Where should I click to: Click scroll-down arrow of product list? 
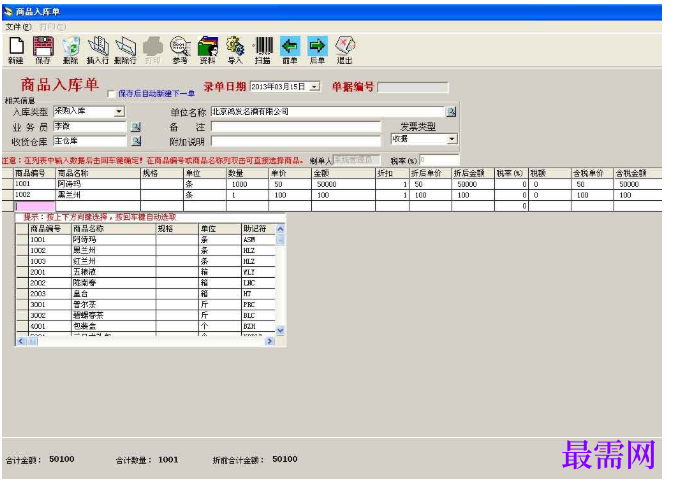click(x=280, y=330)
